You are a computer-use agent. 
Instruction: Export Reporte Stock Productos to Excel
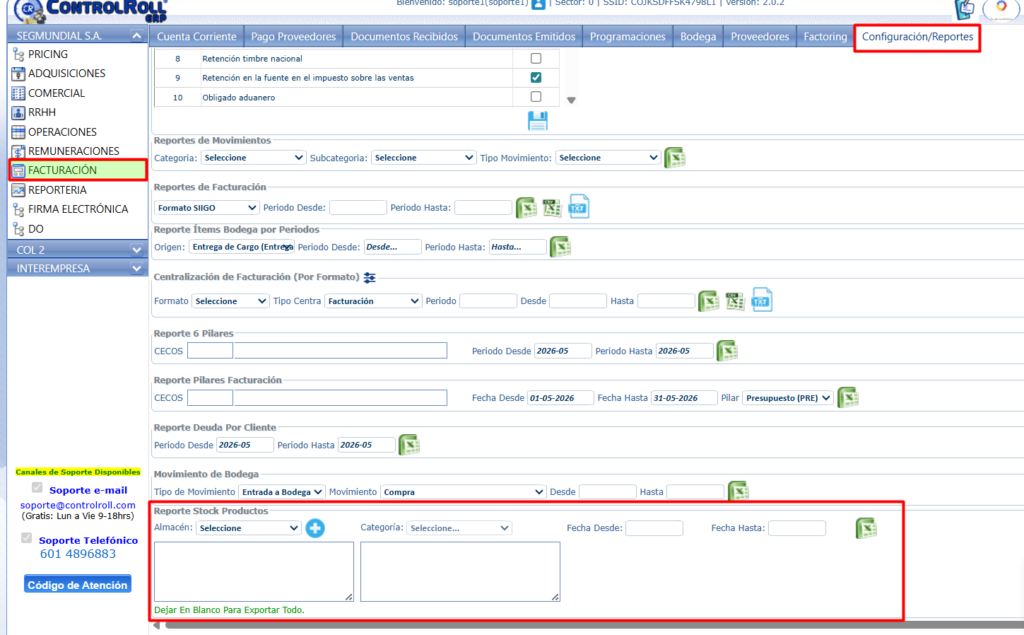(866, 528)
